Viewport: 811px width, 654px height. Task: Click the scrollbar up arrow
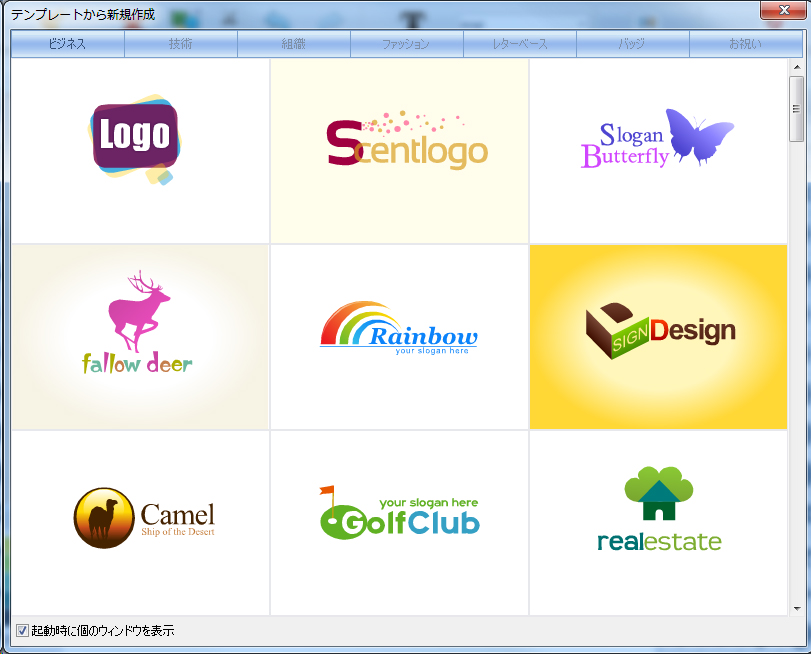point(797,67)
